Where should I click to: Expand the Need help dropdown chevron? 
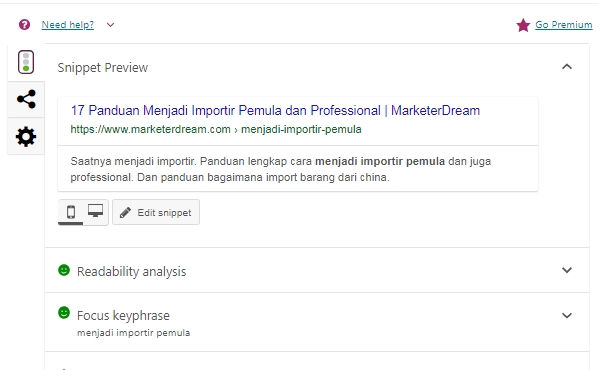(x=110, y=25)
